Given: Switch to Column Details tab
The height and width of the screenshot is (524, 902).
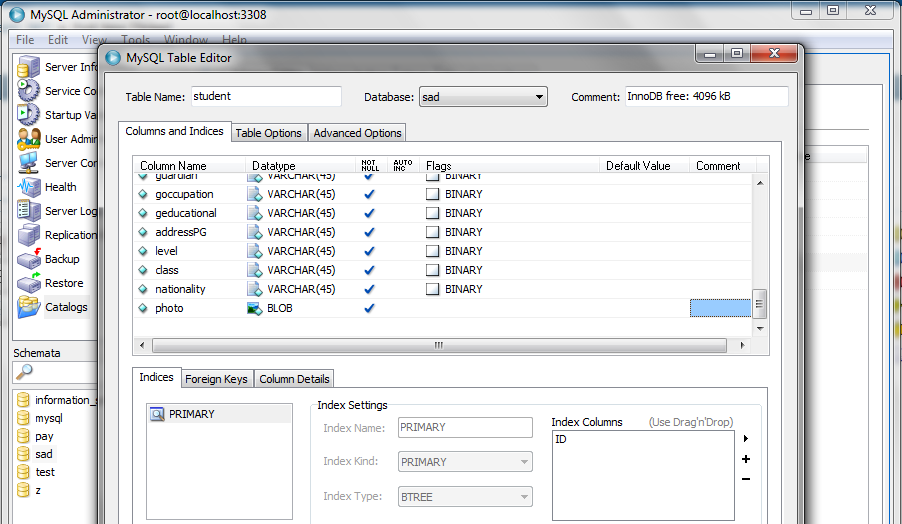Looking at the screenshot, I should [294, 379].
